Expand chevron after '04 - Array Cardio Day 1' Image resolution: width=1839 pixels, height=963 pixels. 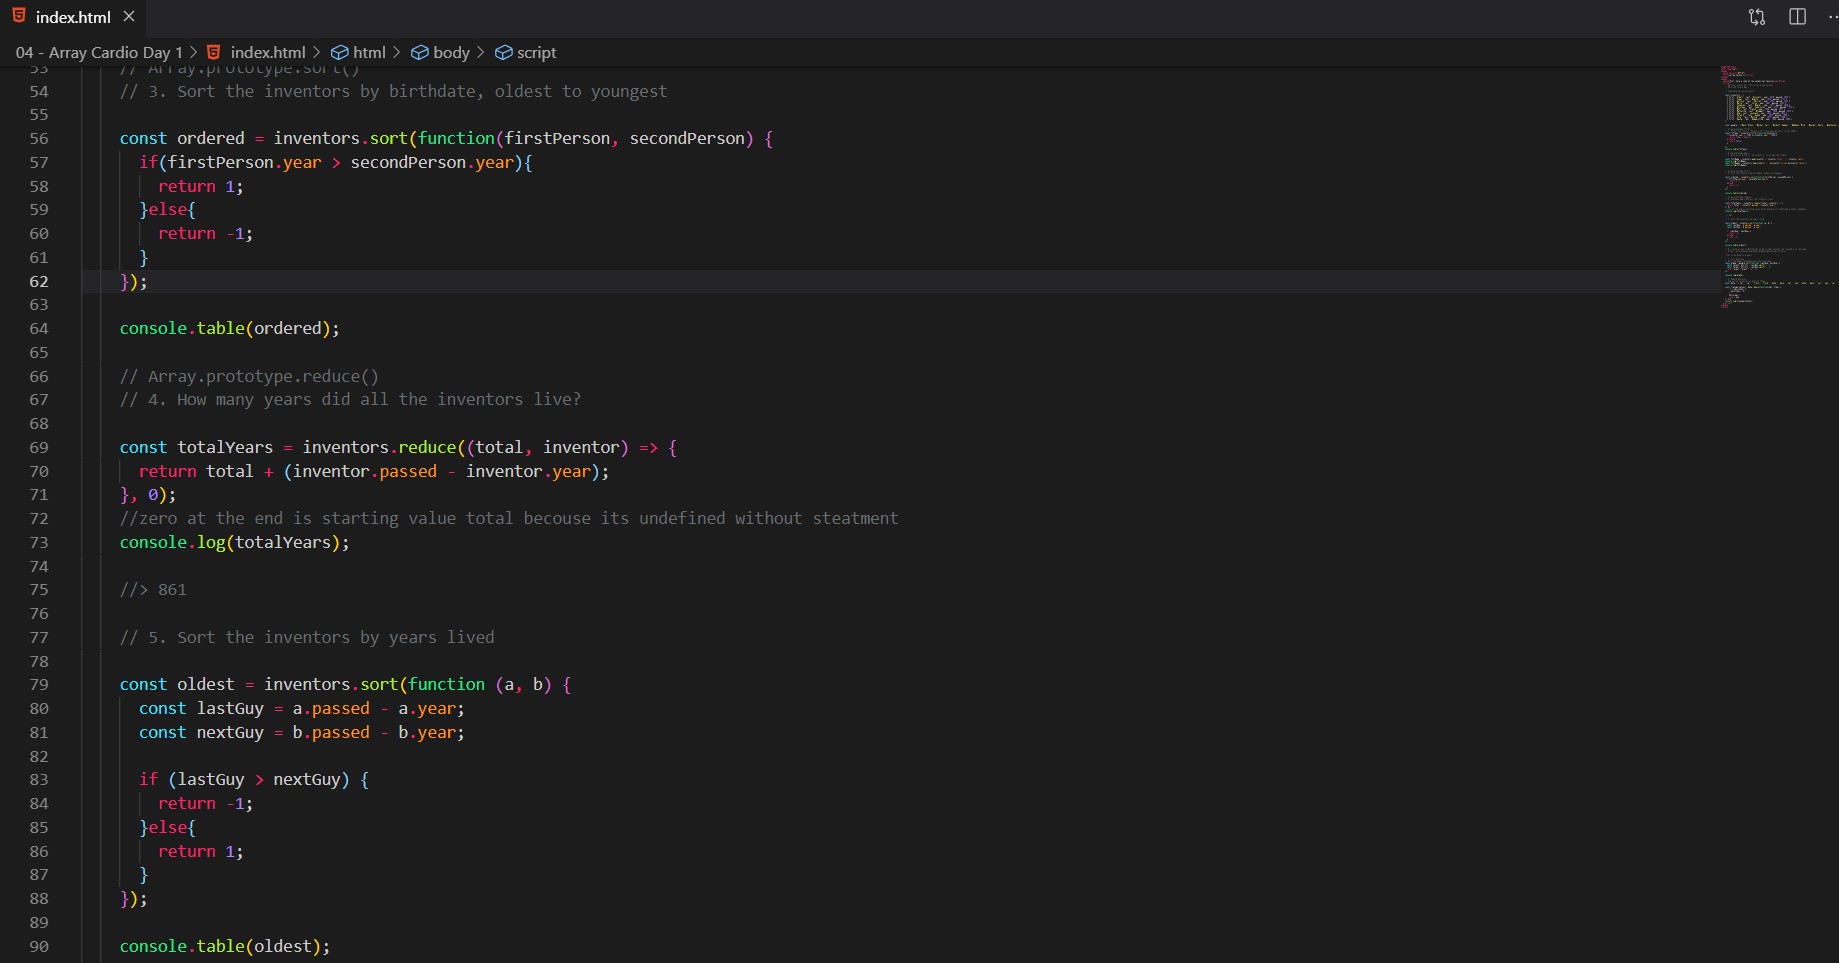[x=194, y=52]
